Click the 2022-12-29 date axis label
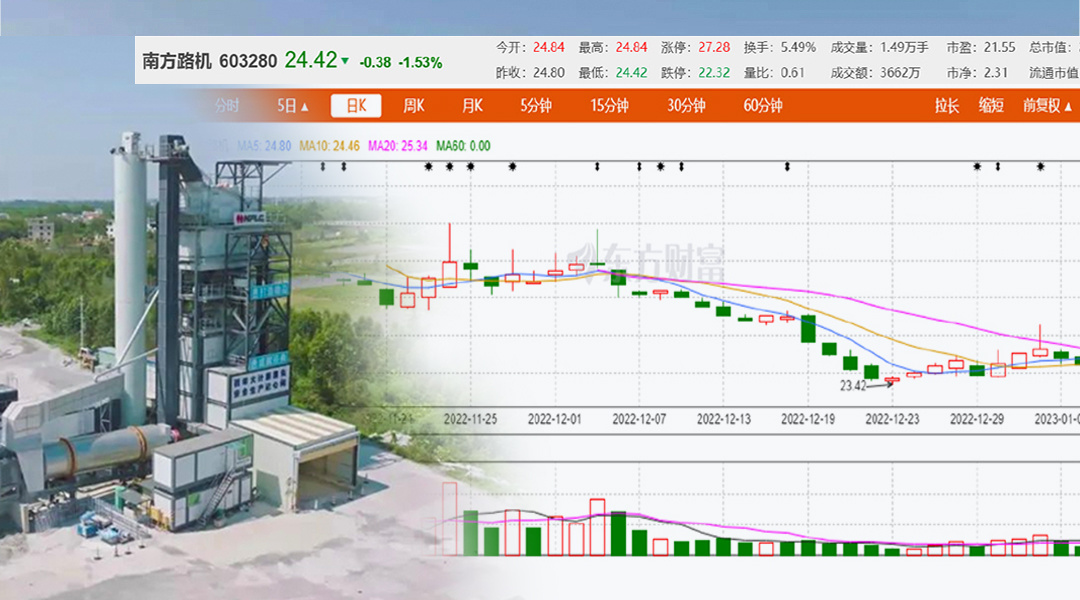The height and width of the screenshot is (600, 1080). [x=977, y=419]
